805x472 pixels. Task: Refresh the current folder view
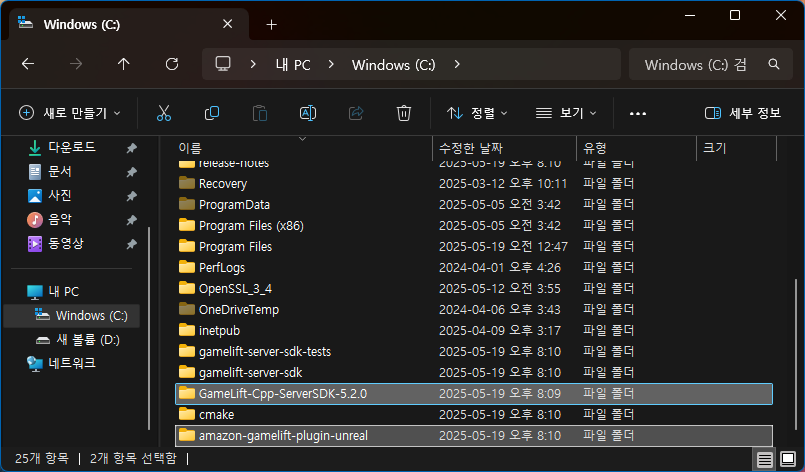(172, 64)
